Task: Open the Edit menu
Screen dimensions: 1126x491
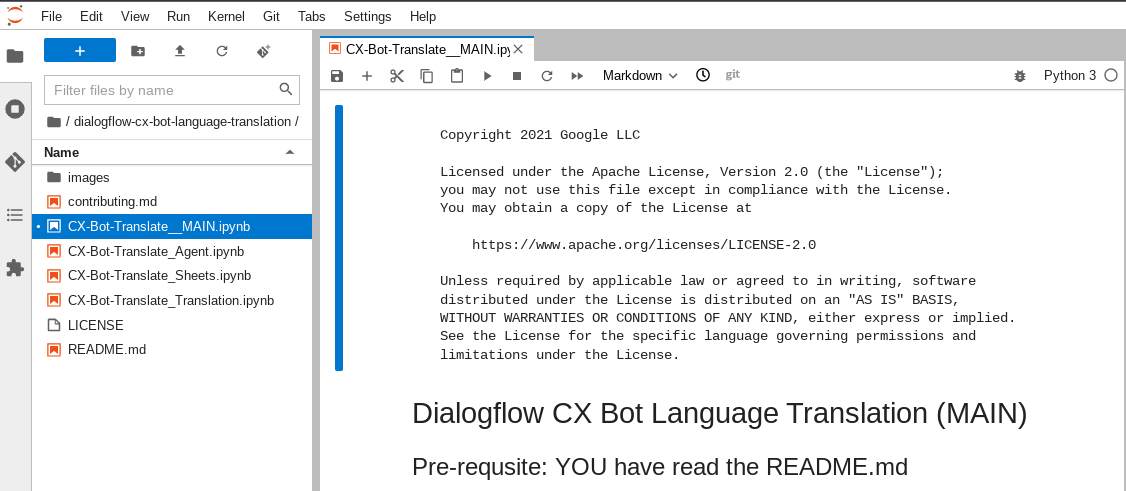Action: [x=91, y=16]
